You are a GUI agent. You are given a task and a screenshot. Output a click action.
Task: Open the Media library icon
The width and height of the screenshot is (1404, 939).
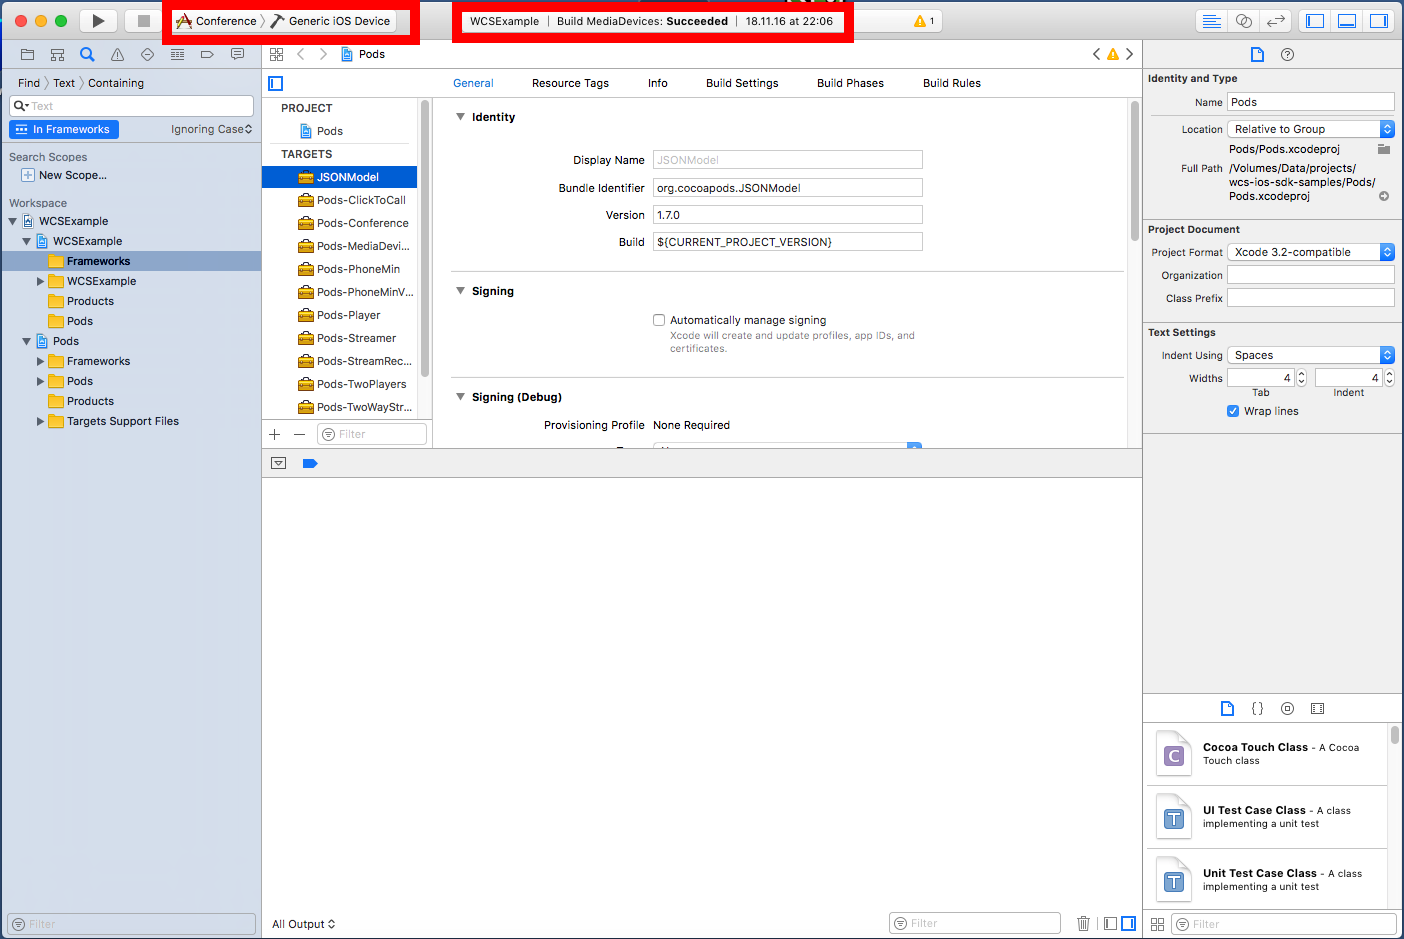click(x=1317, y=708)
